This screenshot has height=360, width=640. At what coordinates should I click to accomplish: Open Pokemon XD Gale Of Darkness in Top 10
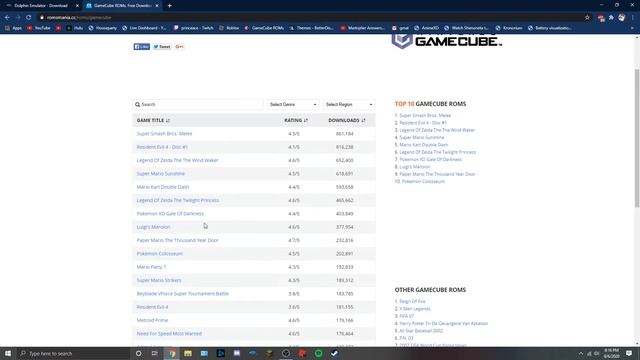click(x=430, y=160)
